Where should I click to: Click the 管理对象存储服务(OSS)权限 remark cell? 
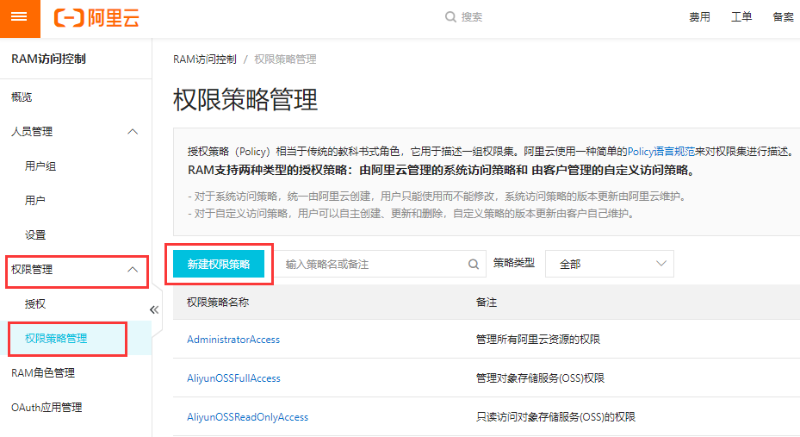click(540, 378)
